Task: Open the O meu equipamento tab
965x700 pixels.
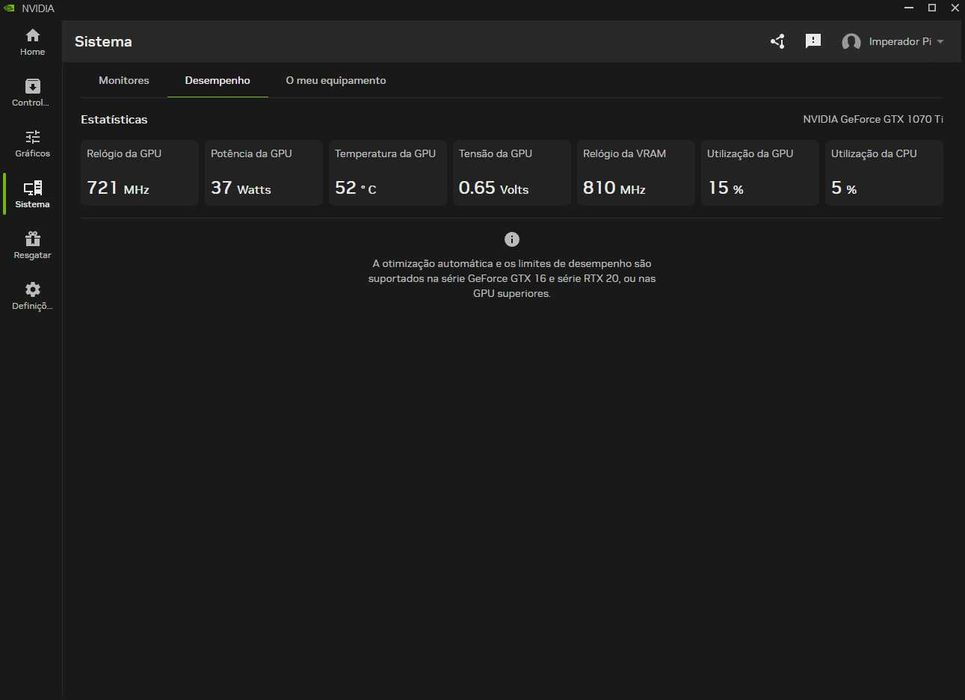Action: (x=336, y=80)
